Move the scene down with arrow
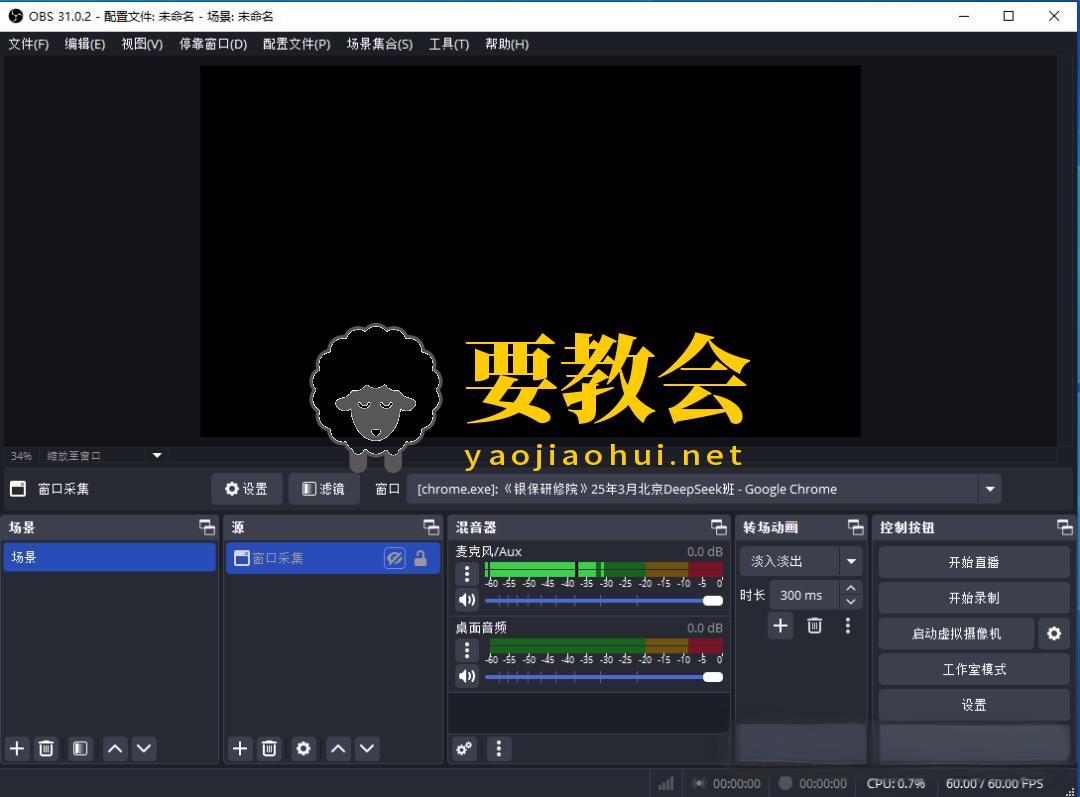This screenshot has width=1080, height=797. click(144, 749)
